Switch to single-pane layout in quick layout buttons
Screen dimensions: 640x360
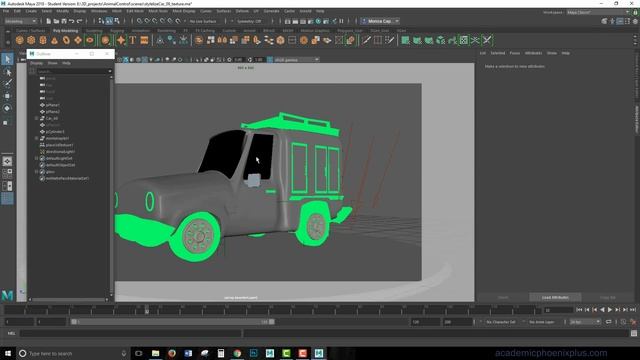[x=7, y=161]
